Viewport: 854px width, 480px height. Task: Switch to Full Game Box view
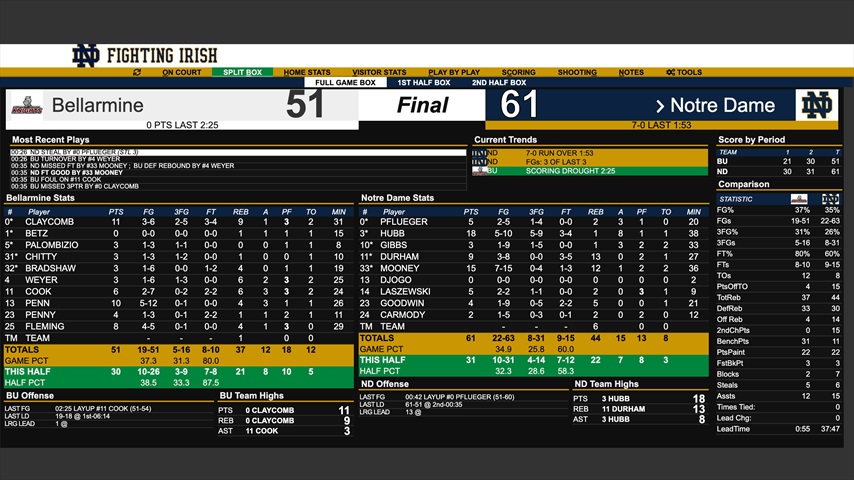coord(345,82)
